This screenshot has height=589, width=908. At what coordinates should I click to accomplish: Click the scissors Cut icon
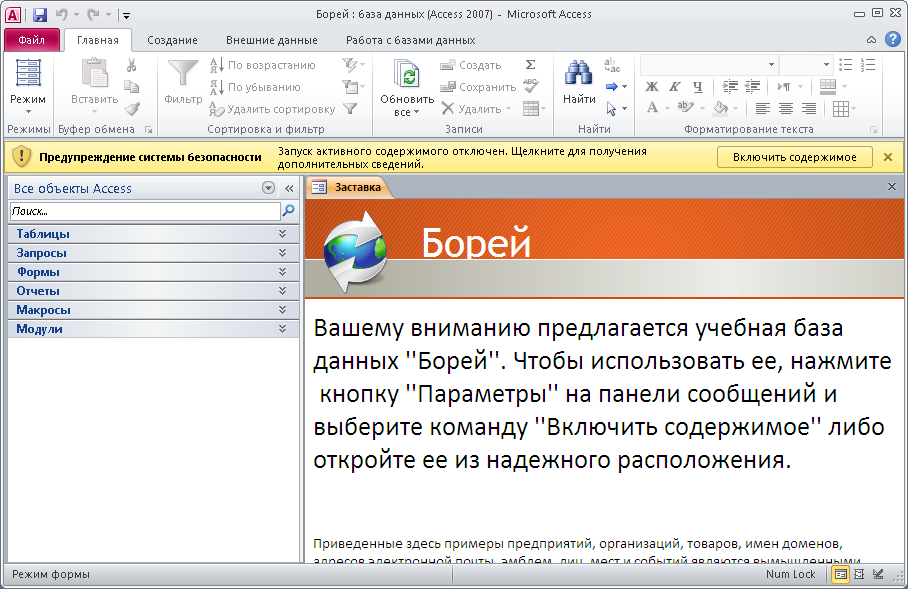click(131, 65)
